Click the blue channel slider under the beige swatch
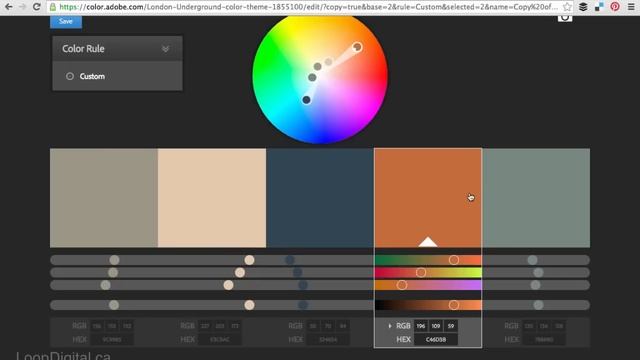Image resolution: width=640 pixels, height=360 pixels. pos(212,285)
